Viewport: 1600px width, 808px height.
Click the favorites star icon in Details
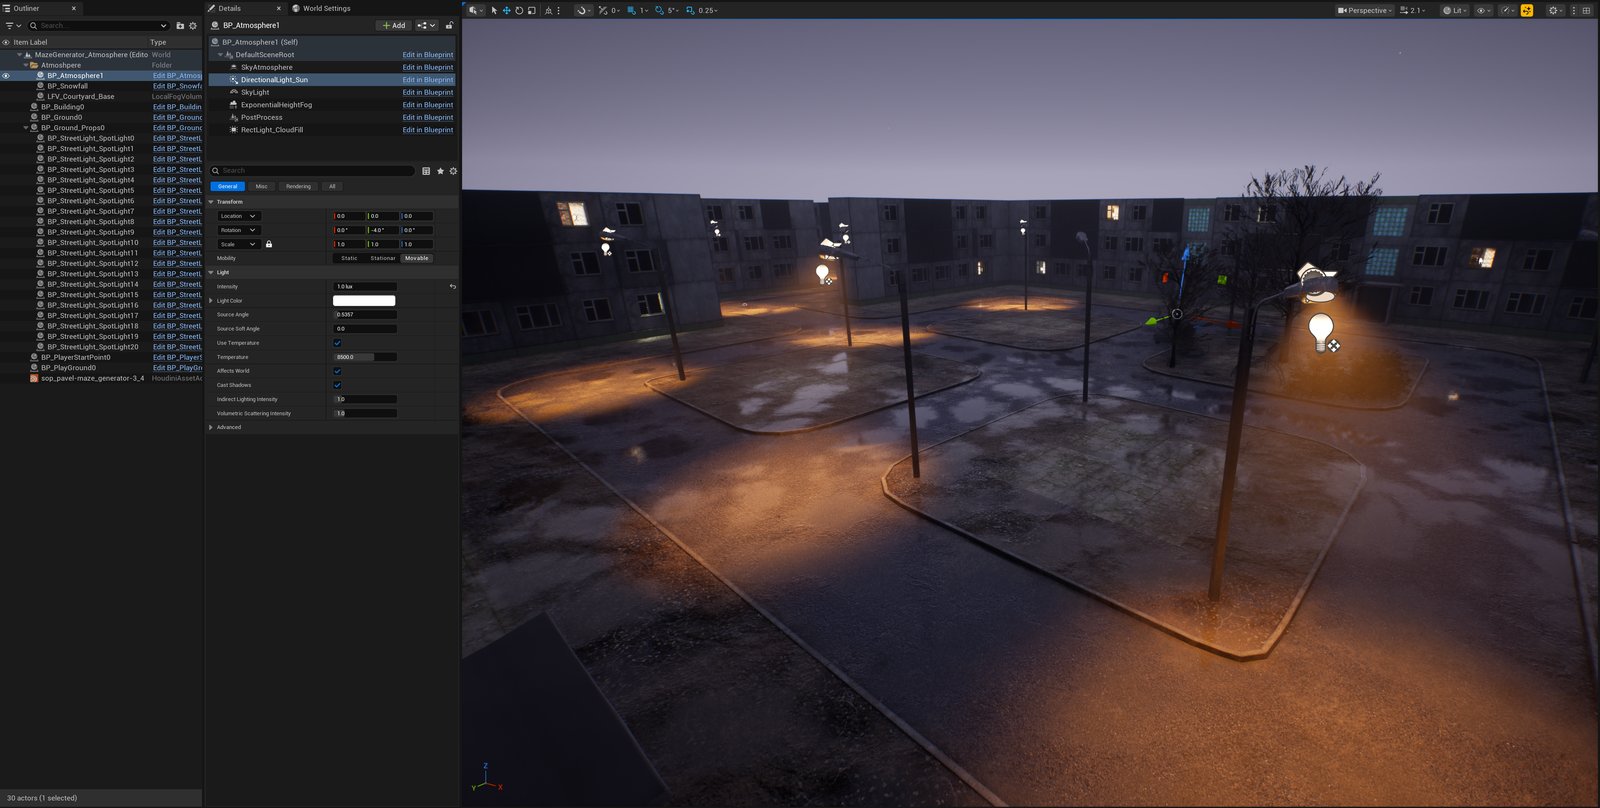point(440,171)
